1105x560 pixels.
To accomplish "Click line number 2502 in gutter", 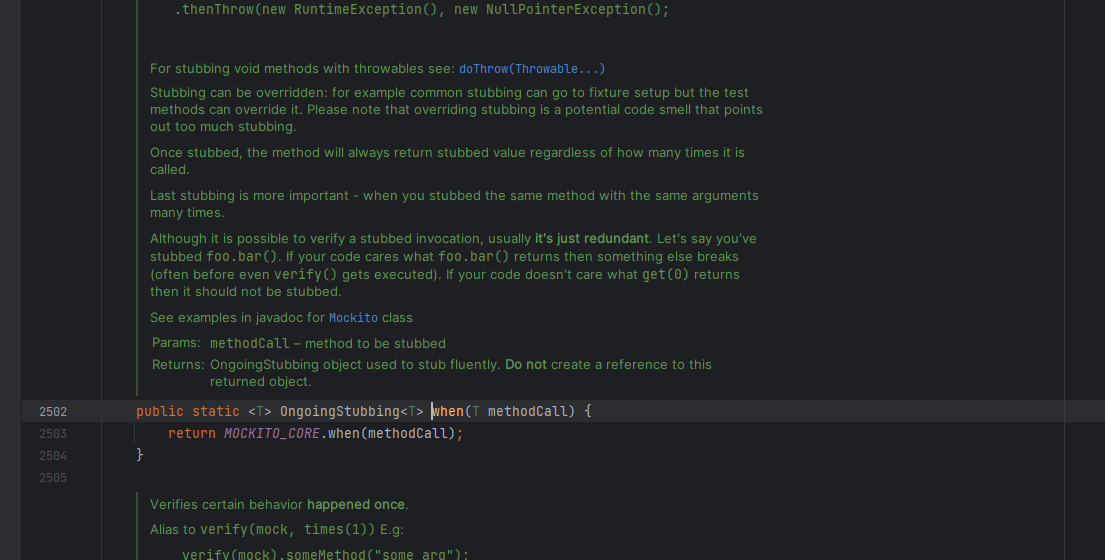I will 53,412.
